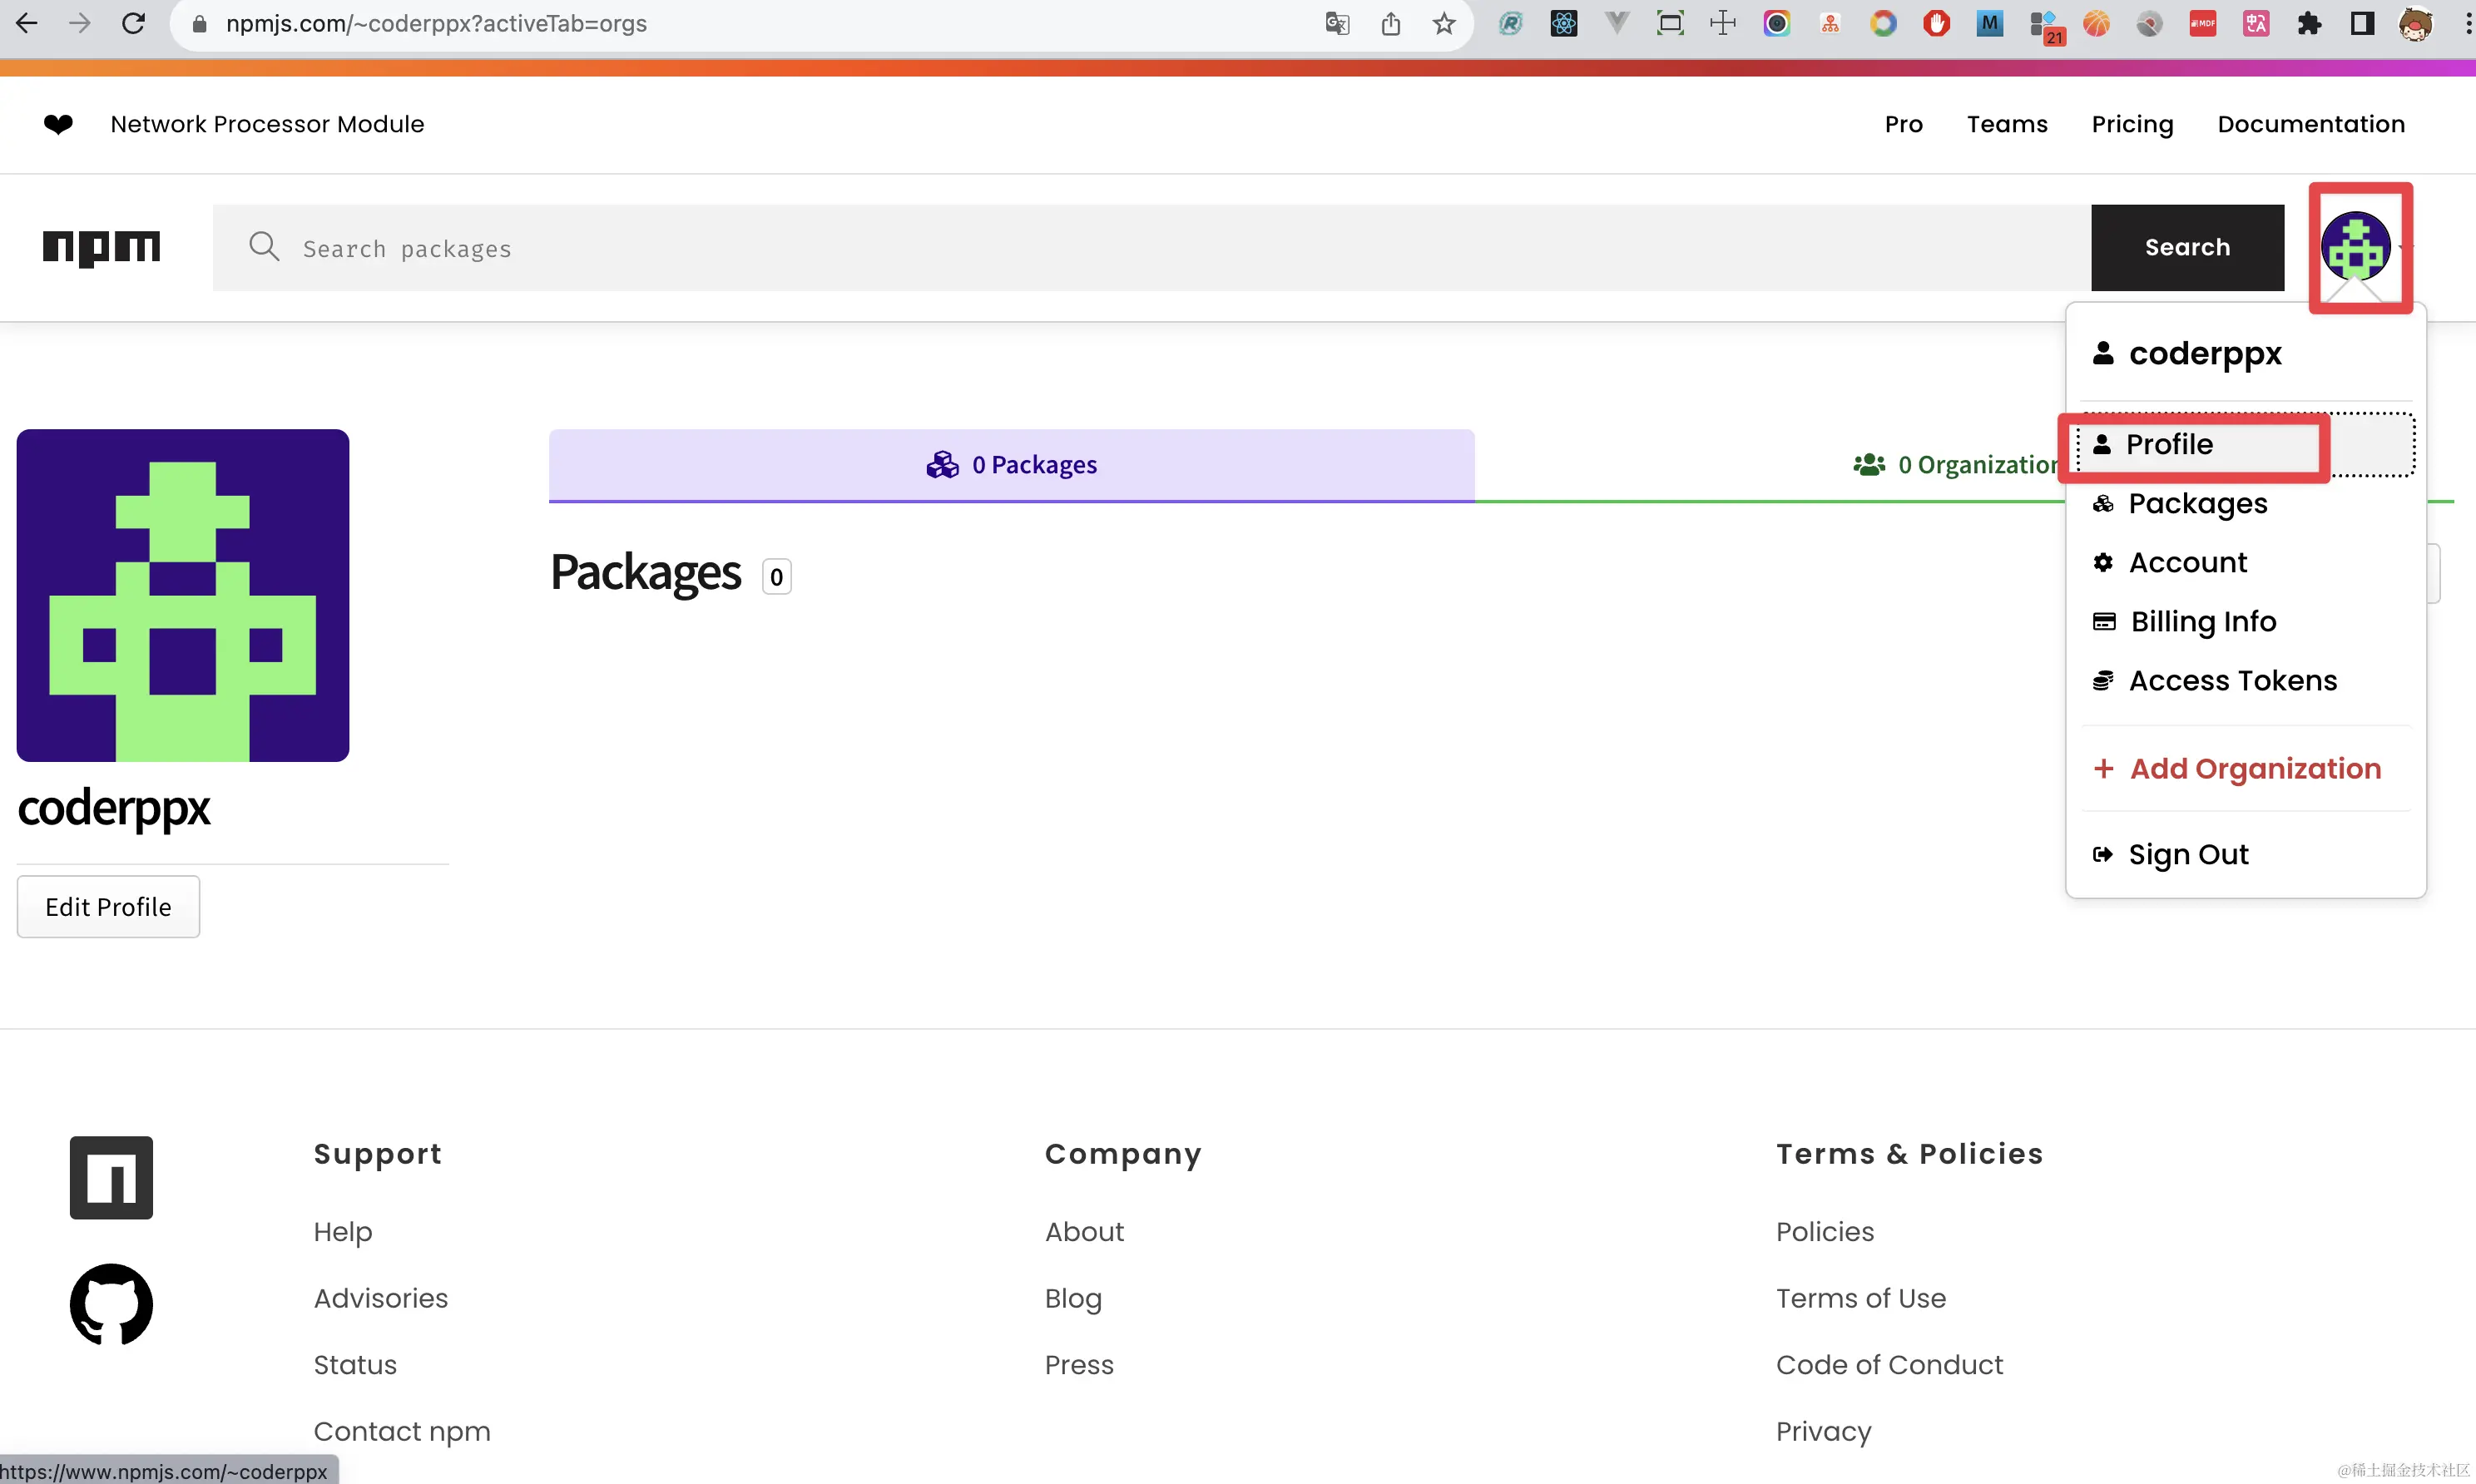The height and width of the screenshot is (1484, 2476).
Task: Open the Code of Conduct footer link
Action: (1889, 1365)
